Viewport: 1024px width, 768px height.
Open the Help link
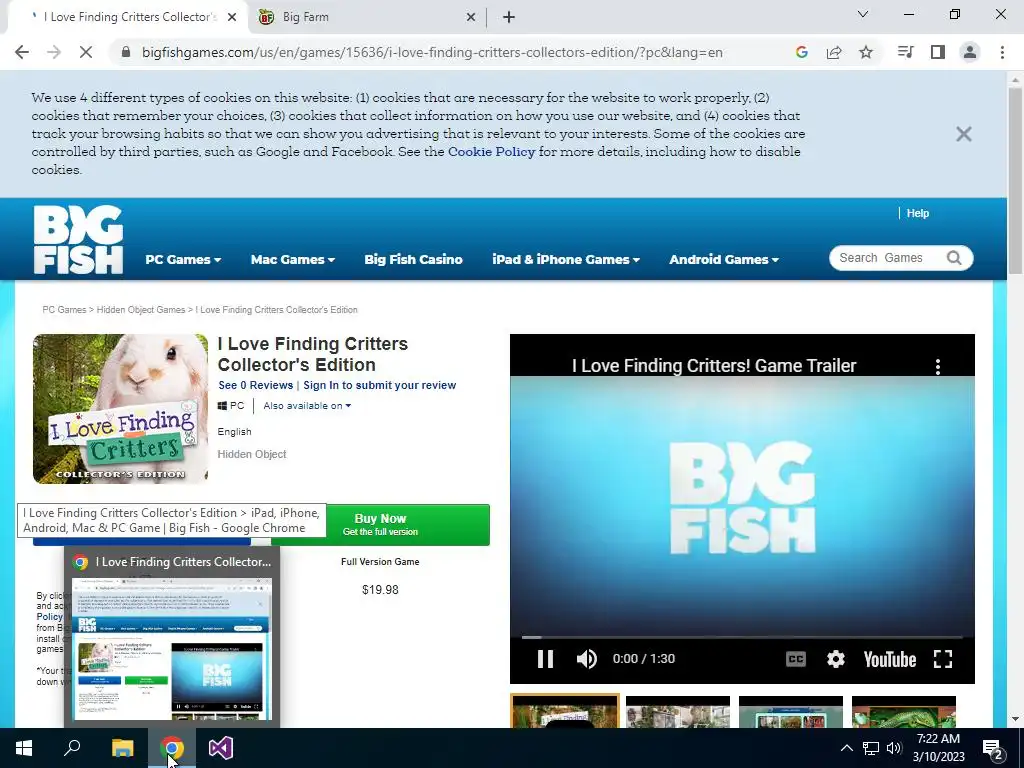point(918,214)
